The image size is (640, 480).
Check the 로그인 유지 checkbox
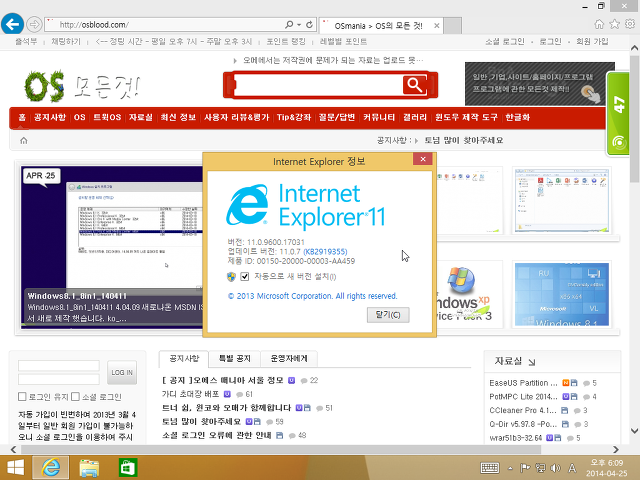(x=22, y=396)
